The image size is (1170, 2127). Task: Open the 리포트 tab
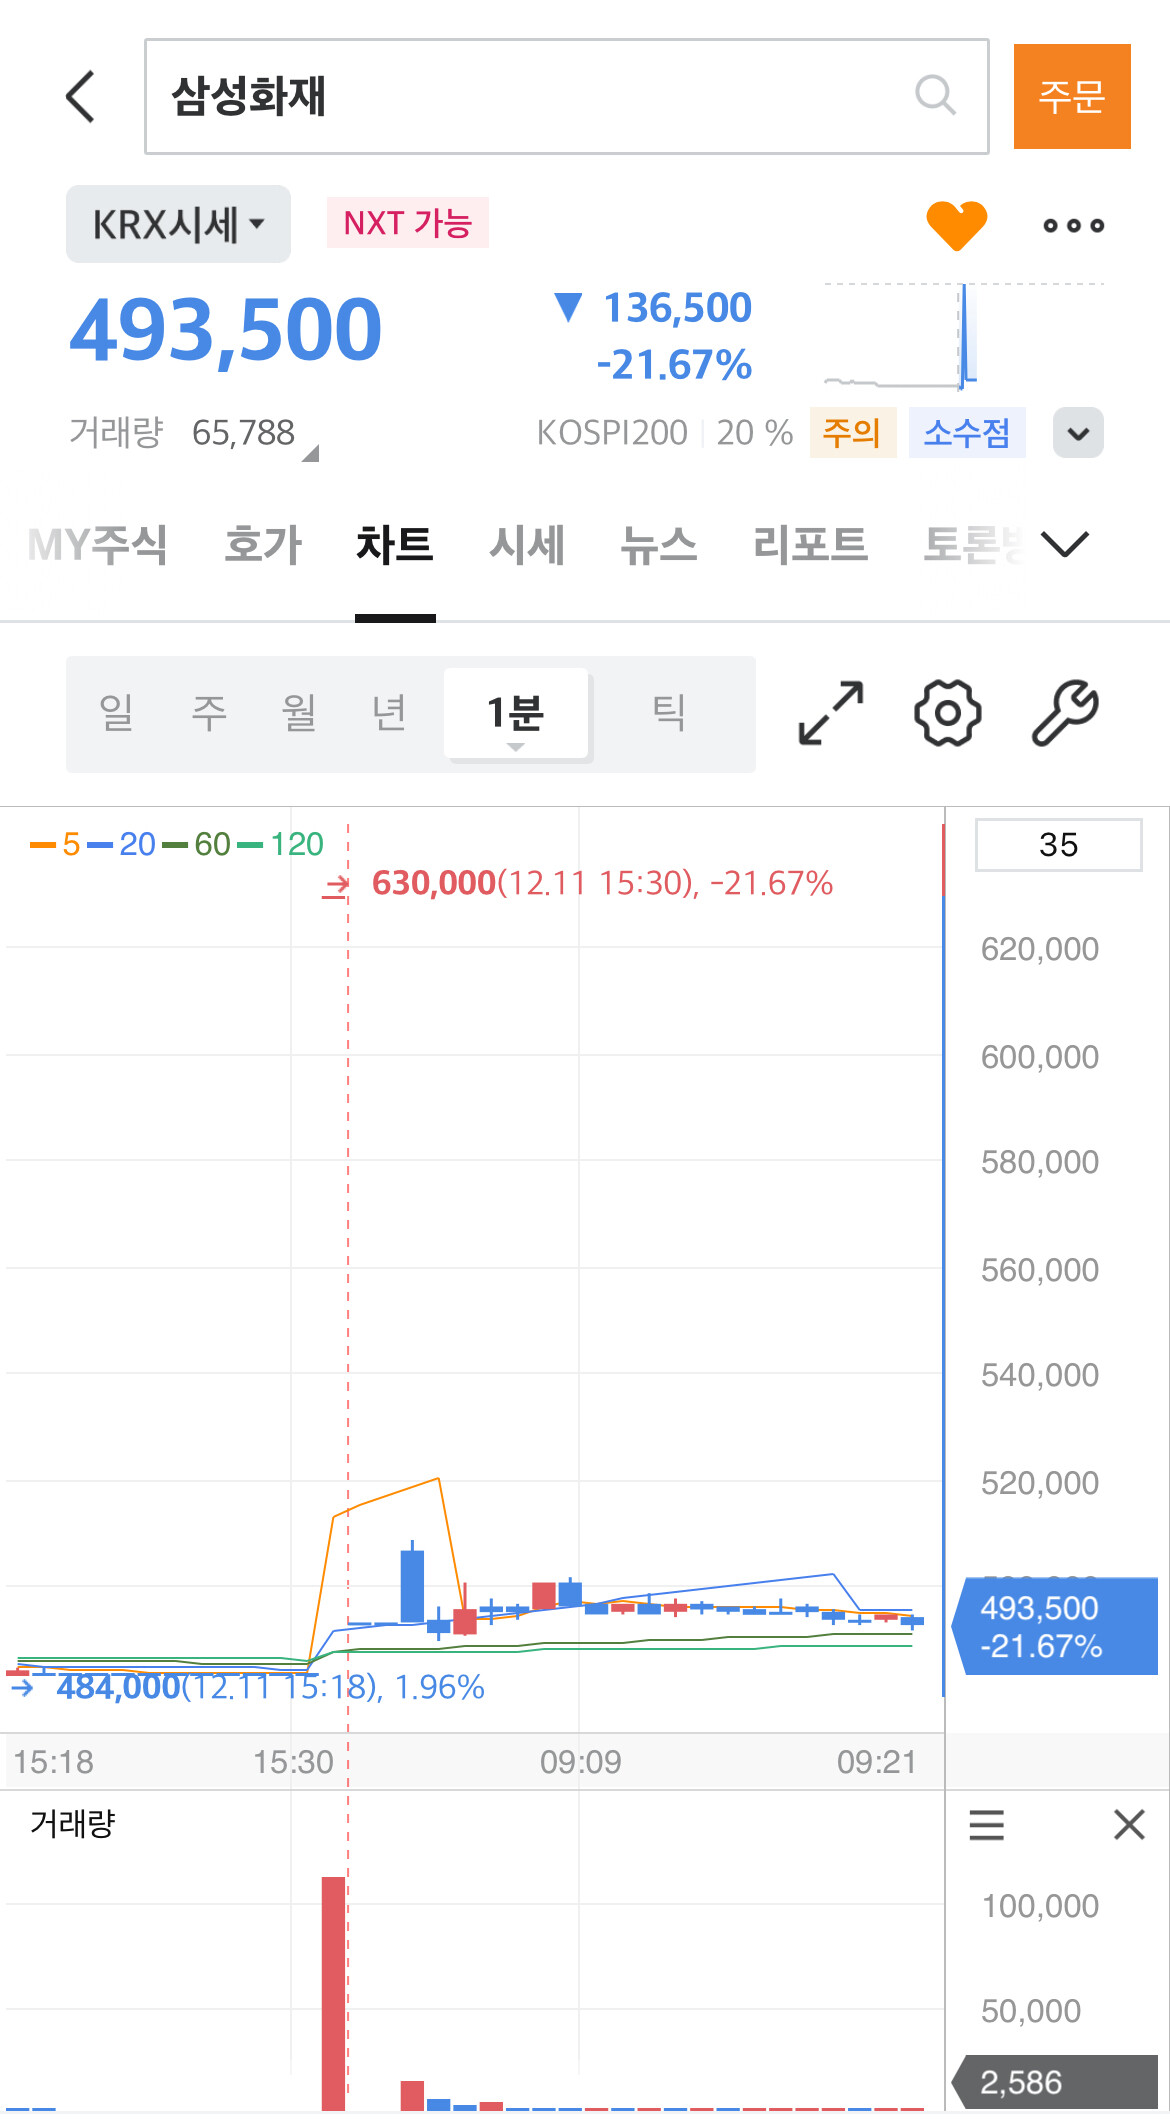tap(810, 545)
